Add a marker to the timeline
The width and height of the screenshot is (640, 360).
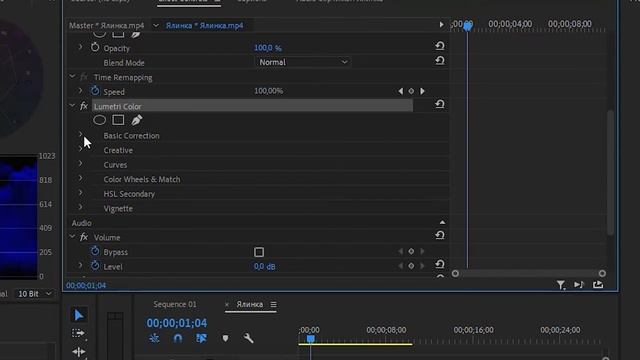[225, 338]
